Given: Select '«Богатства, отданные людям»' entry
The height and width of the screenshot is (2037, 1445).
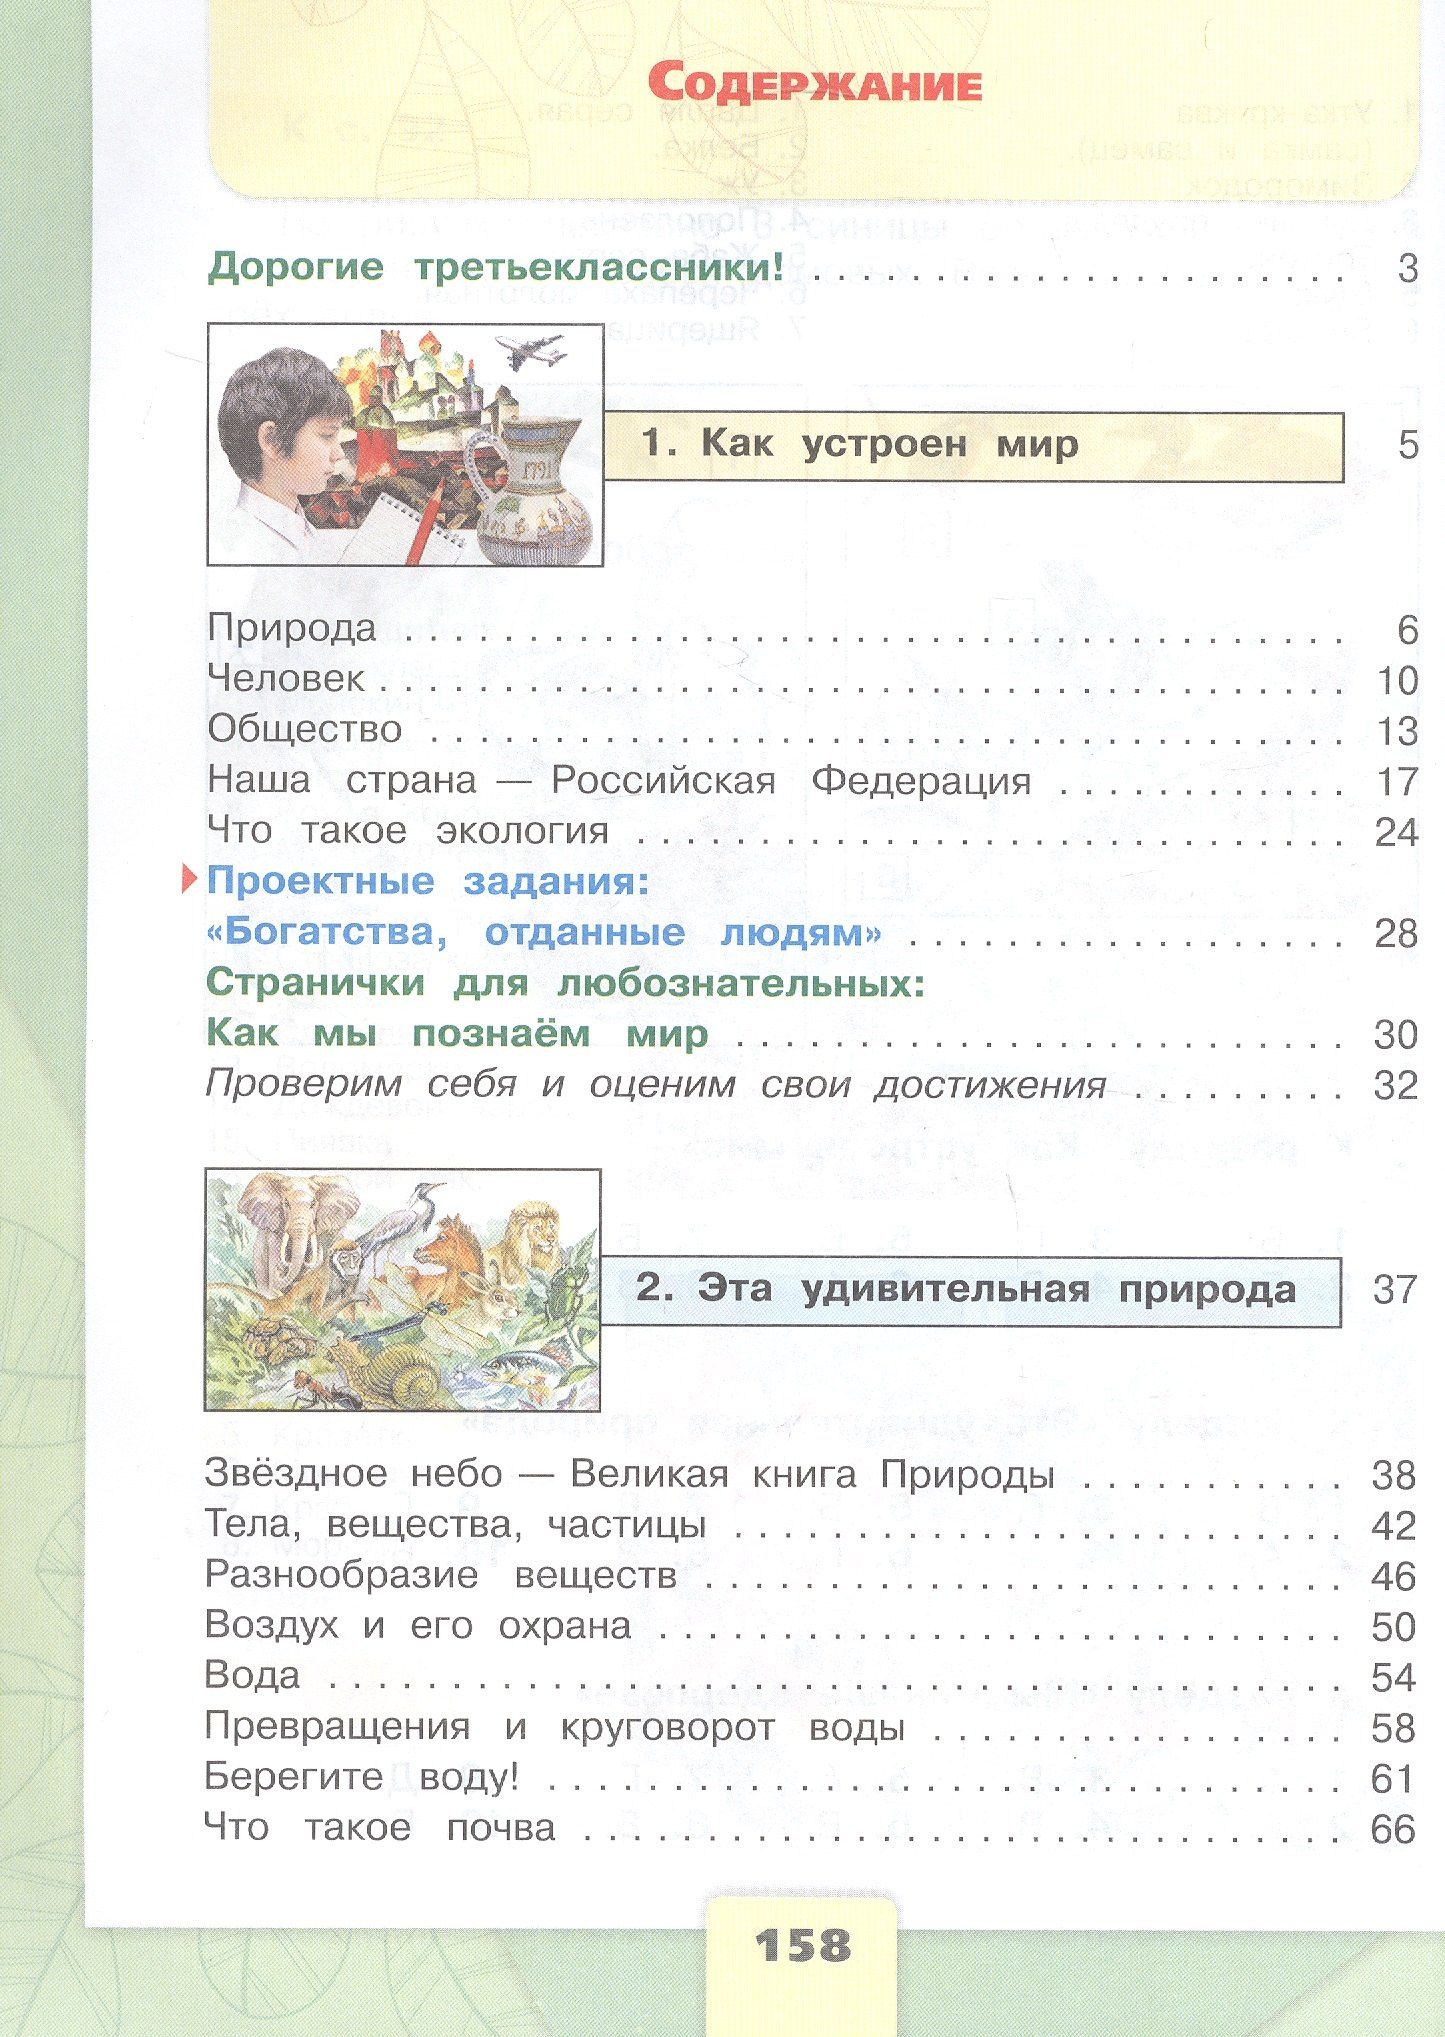Looking at the screenshot, I should (x=544, y=933).
